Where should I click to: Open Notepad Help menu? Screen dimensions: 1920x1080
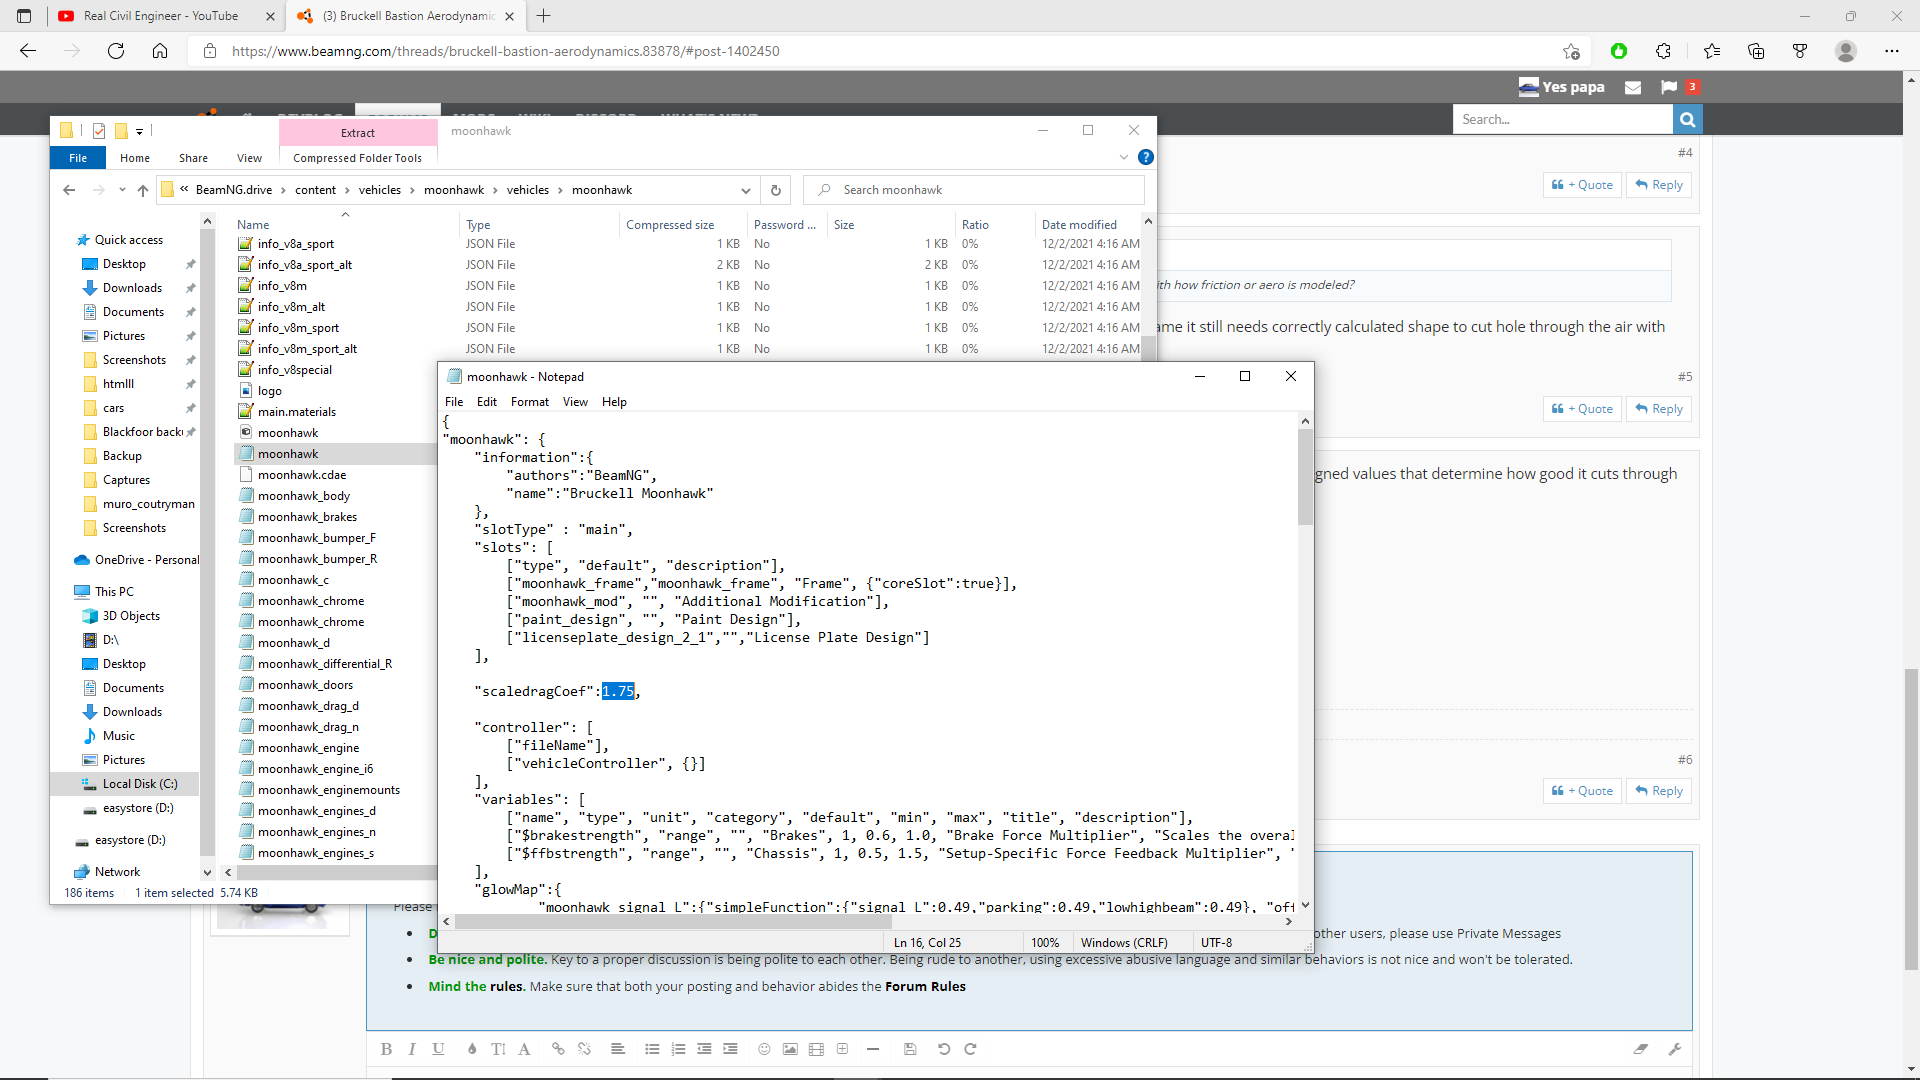[614, 402]
